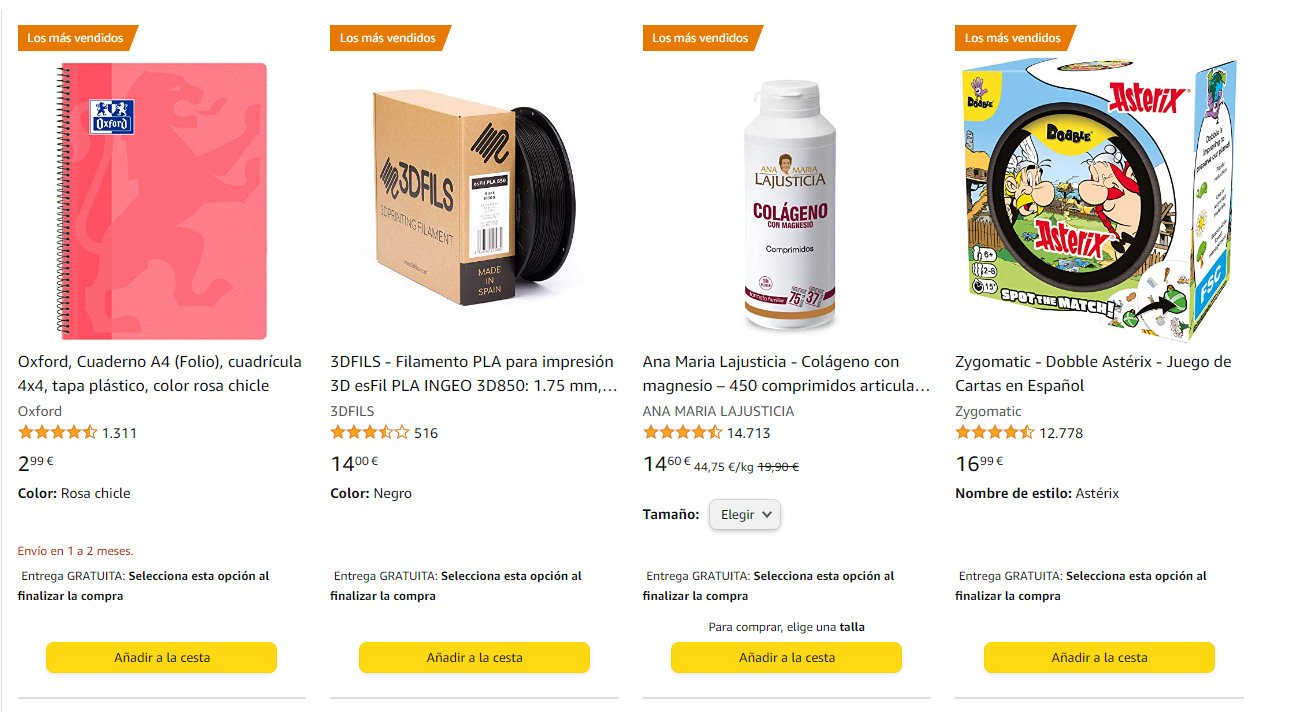This screenshot has height=712, width=1305.
Task: Open the Oxford Cuaderno A4 title link
Action: click(144, 374)
